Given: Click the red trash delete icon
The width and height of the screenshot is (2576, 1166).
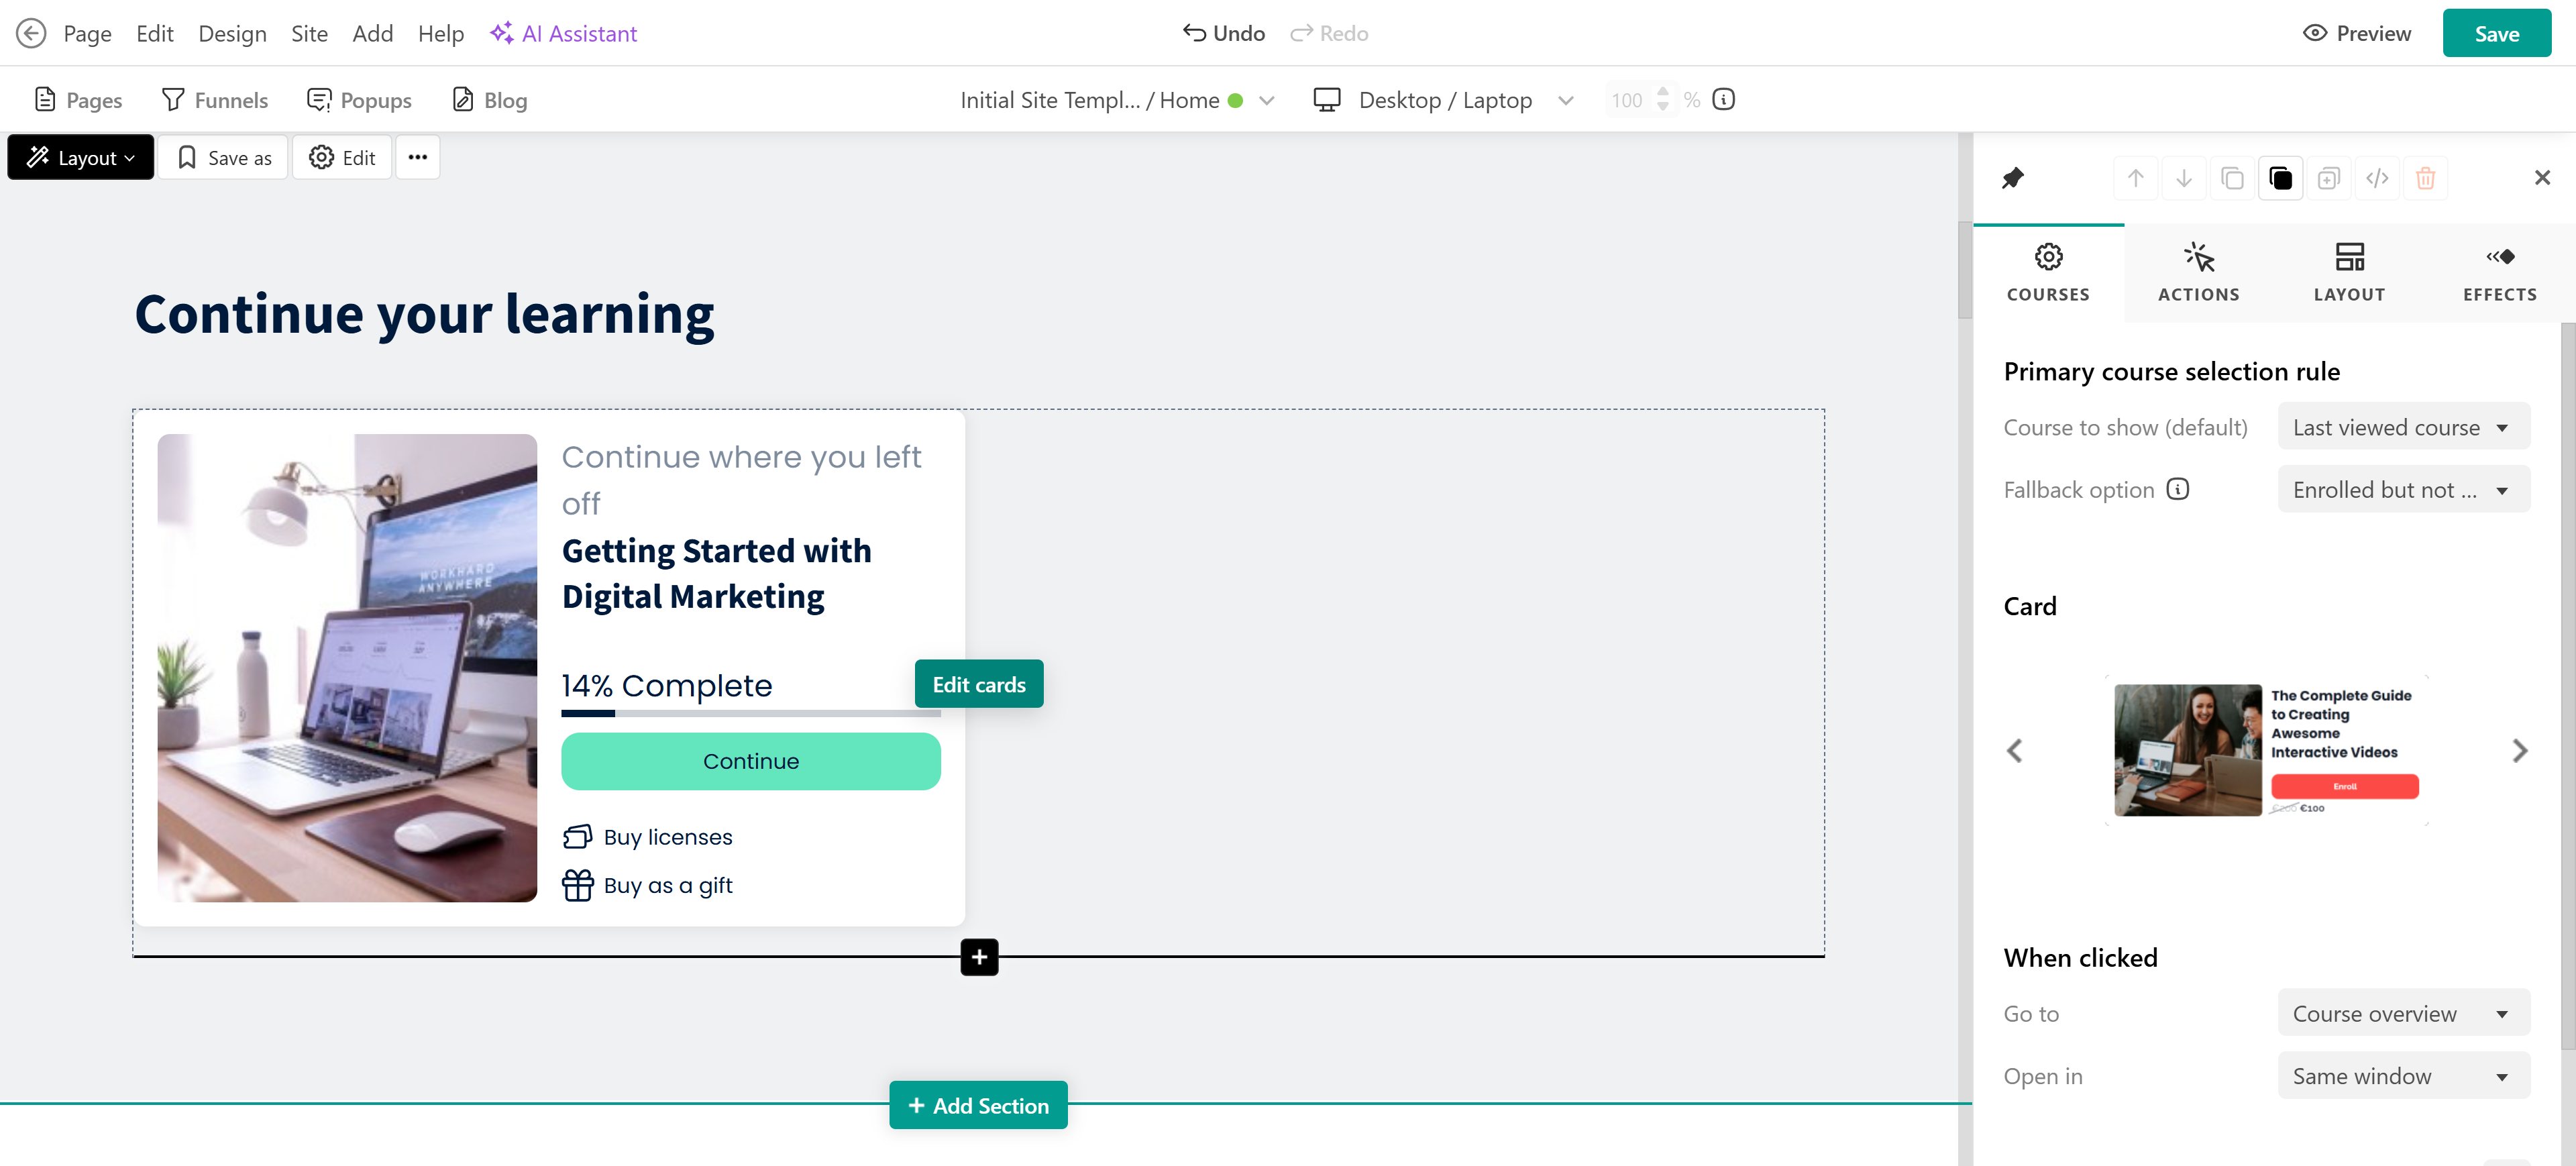Looking at the screenshot, I should (x=2425, y=178).
